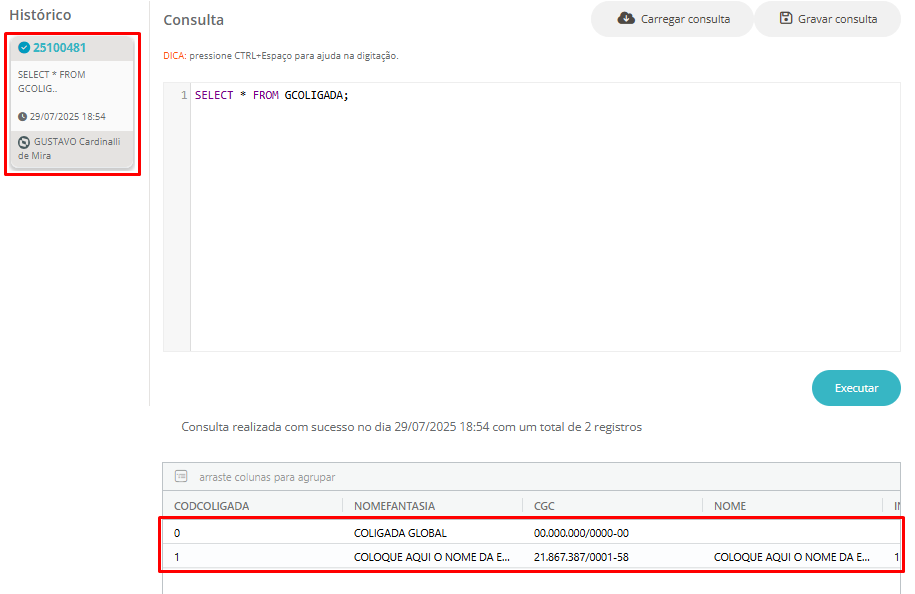Click the Executar button
This screenshot has height=594, width=915.
point(856,387)
